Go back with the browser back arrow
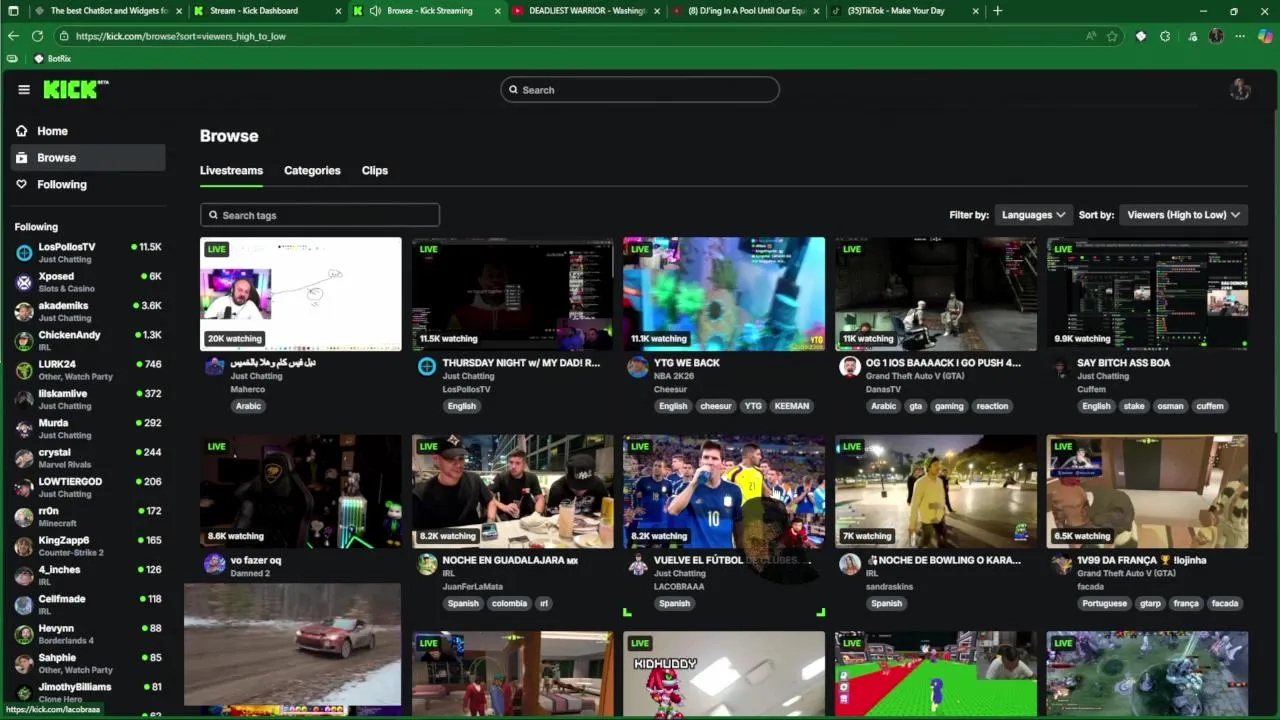This screenshot has width=1280, height=720. pyautogui.click(x=13, y=36)
